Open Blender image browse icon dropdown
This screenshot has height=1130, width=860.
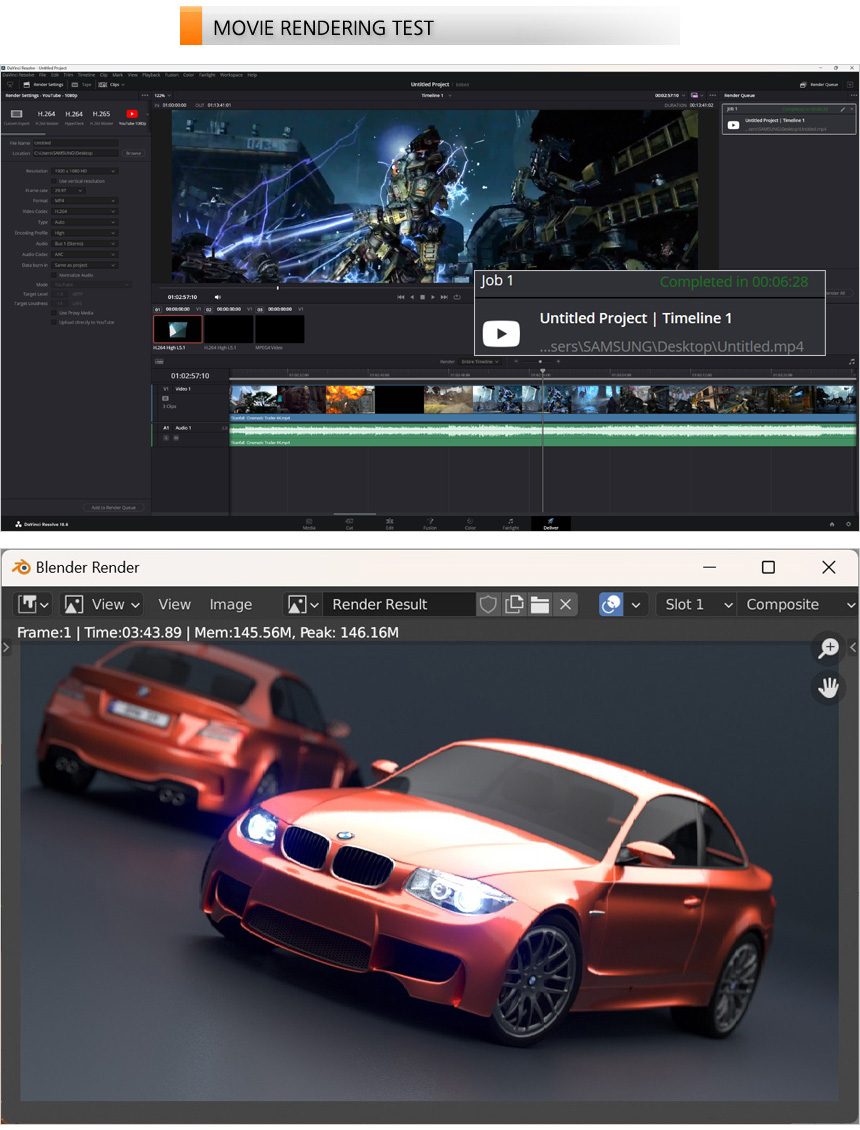click(303, 605)
